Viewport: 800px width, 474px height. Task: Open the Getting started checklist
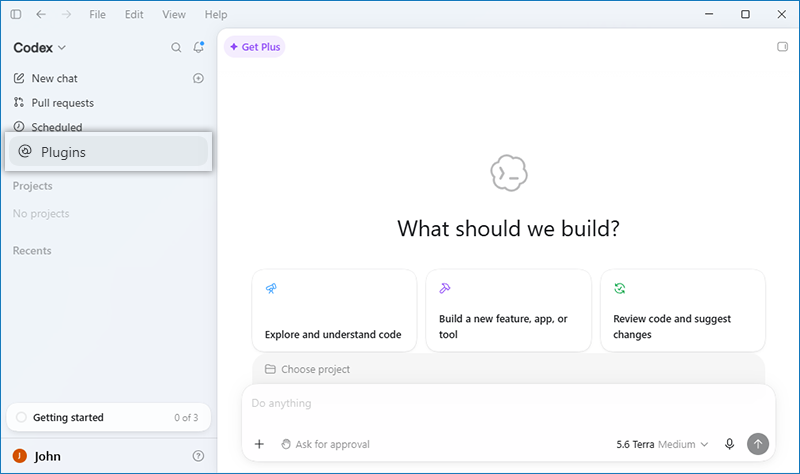[108, 417]
